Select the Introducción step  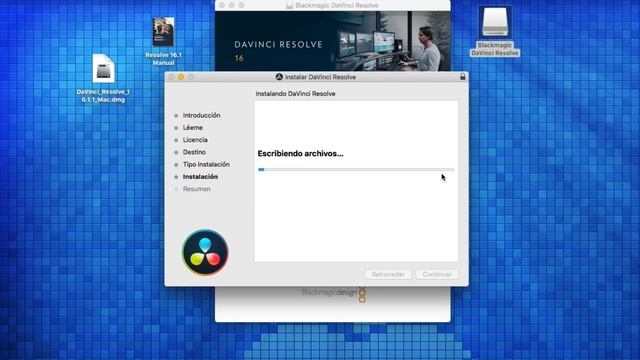(201, 116)
